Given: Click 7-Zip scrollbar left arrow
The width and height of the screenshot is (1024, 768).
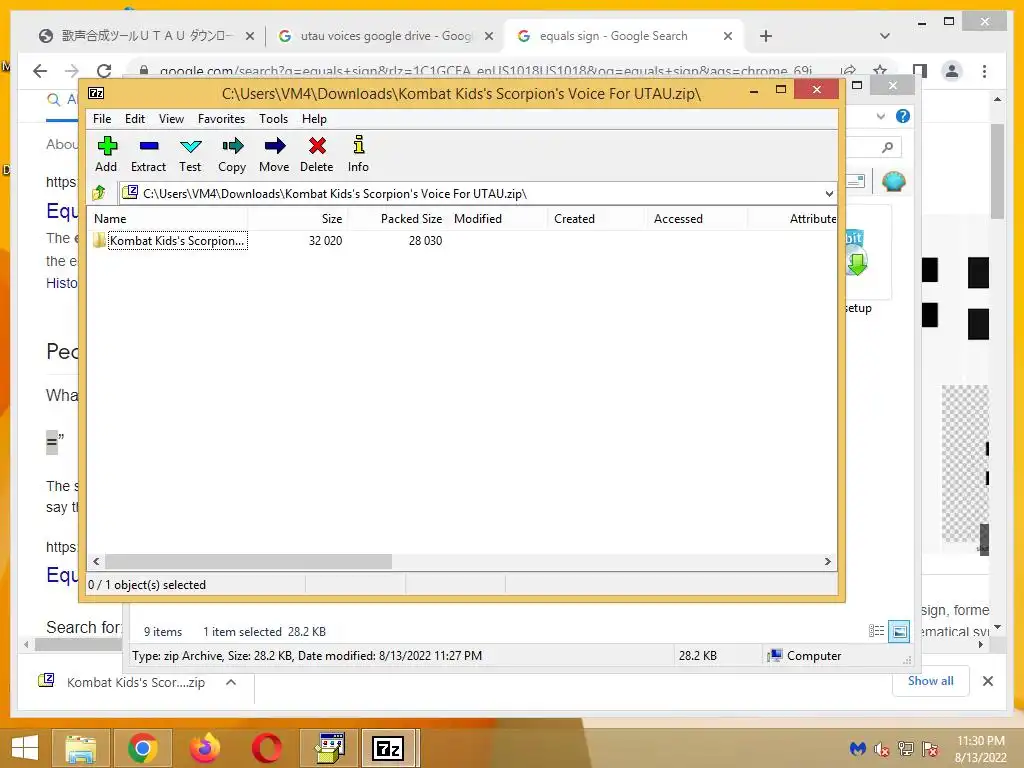Looking at the screenshot, I should (x=97, y=562).
